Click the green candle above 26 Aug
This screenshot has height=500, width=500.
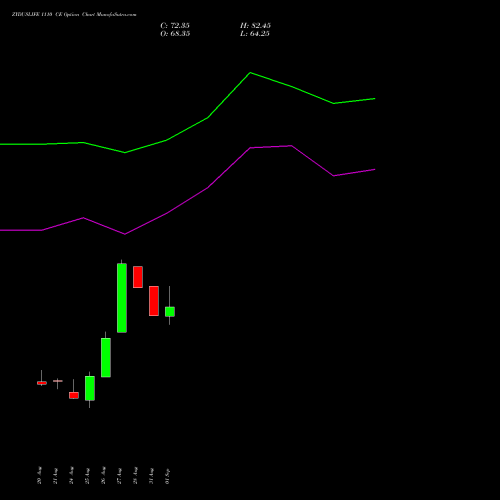pyautogui.click(x=106, y=357)
